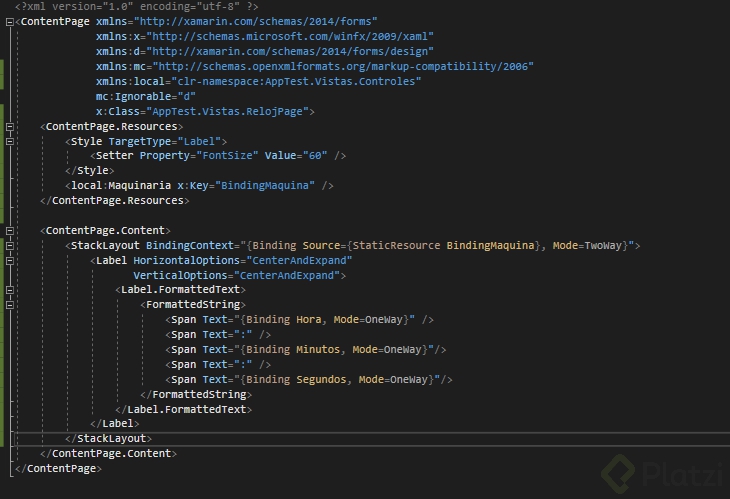Image resolution: width=730 pixels, height=499 pixels.
Task: Click the VerticalOptions CenterAndExpand value
Action: [x=287, y=276]
